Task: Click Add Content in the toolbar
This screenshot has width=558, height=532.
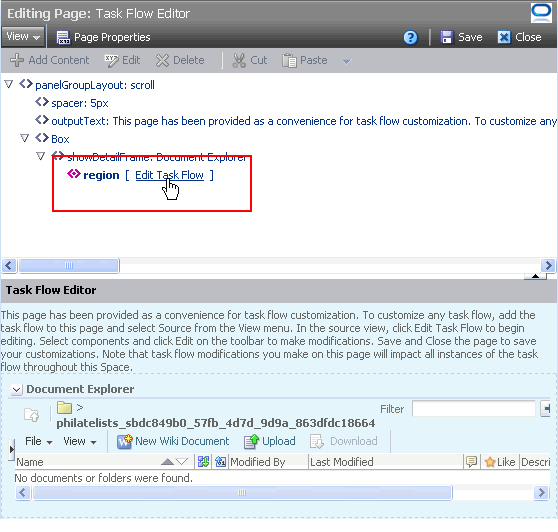Action: 50,60
